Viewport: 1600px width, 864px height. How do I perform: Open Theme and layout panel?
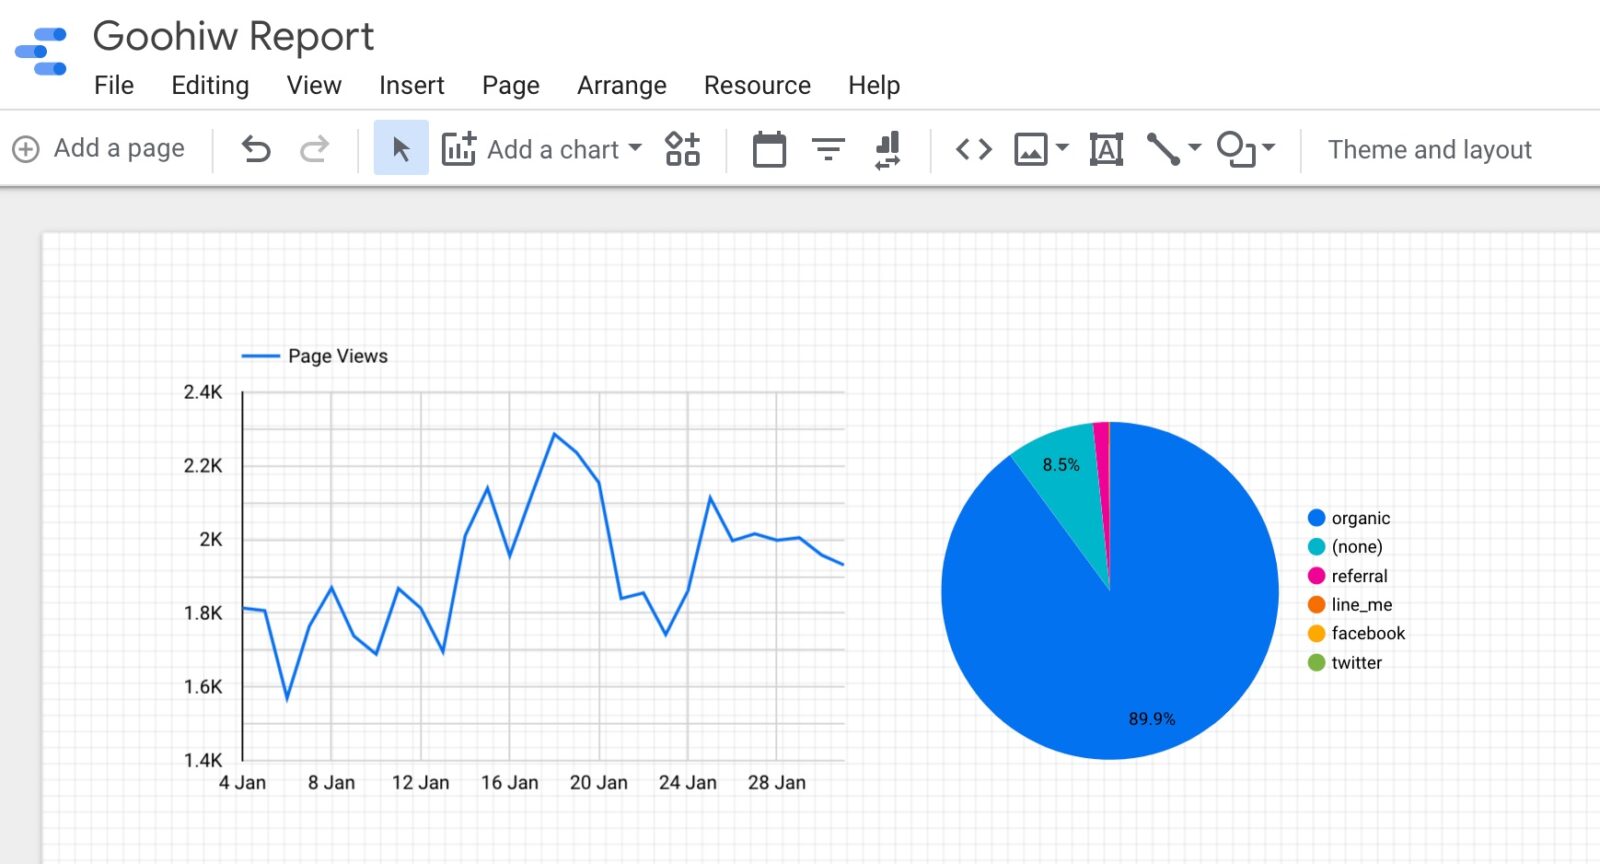tap(1429, 149)
